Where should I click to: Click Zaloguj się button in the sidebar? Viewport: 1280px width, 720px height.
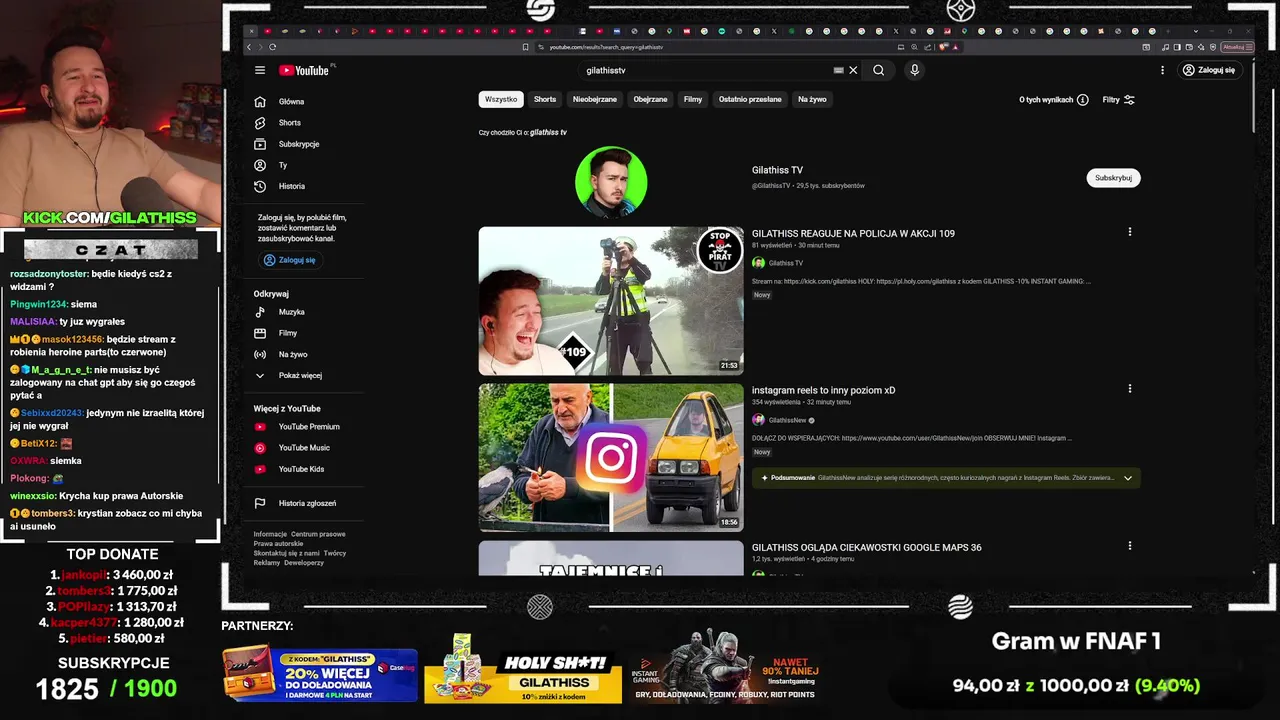[289, 260]
